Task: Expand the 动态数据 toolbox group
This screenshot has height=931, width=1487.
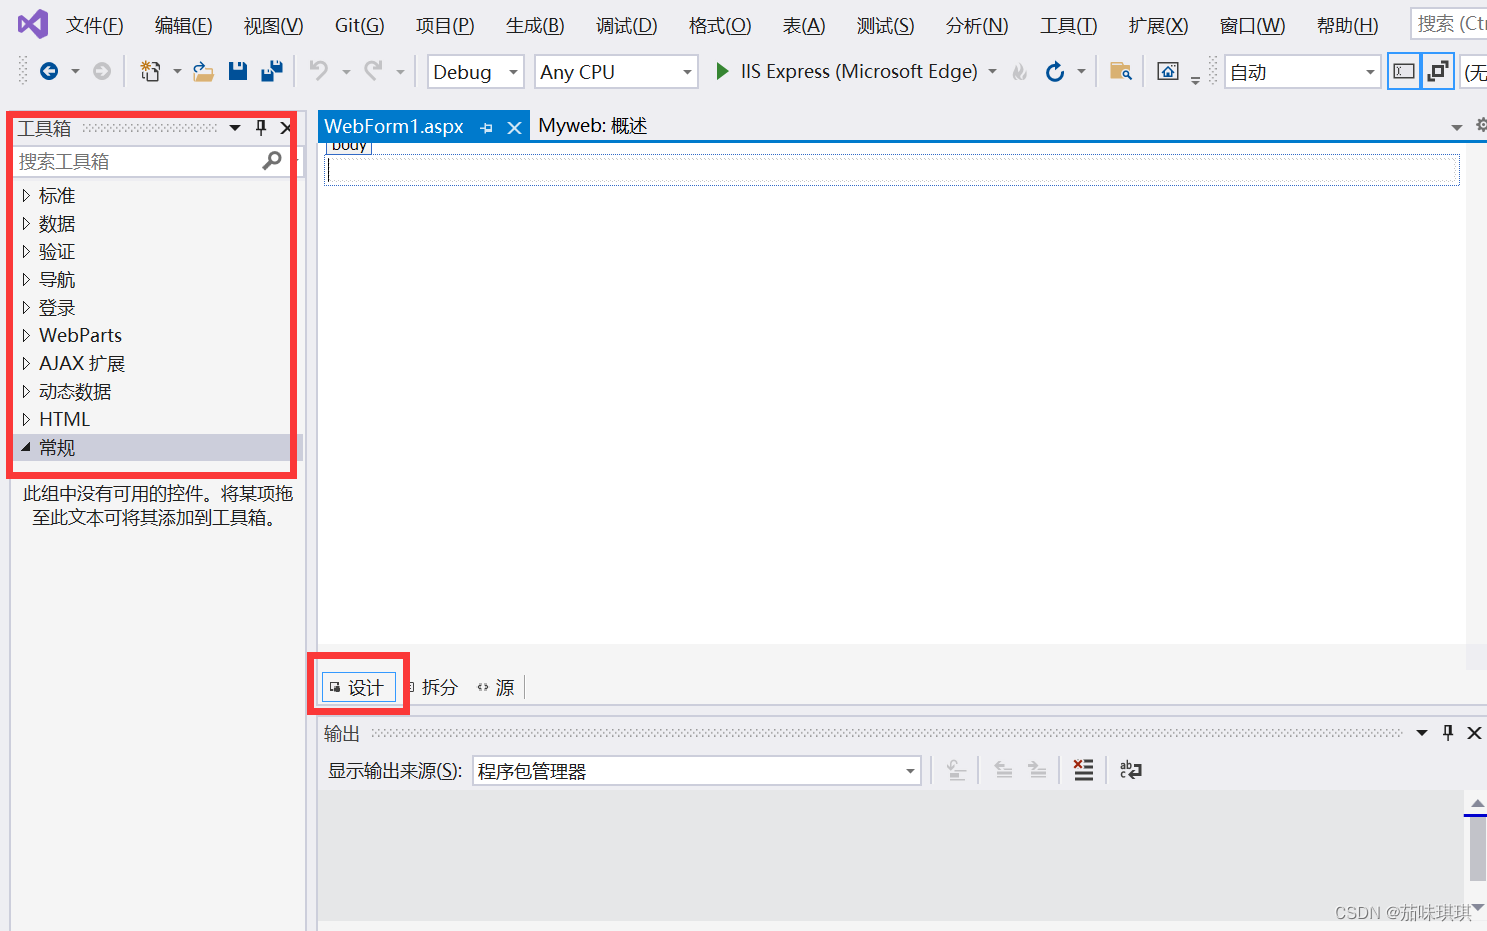Action: [x=26, y=391]
